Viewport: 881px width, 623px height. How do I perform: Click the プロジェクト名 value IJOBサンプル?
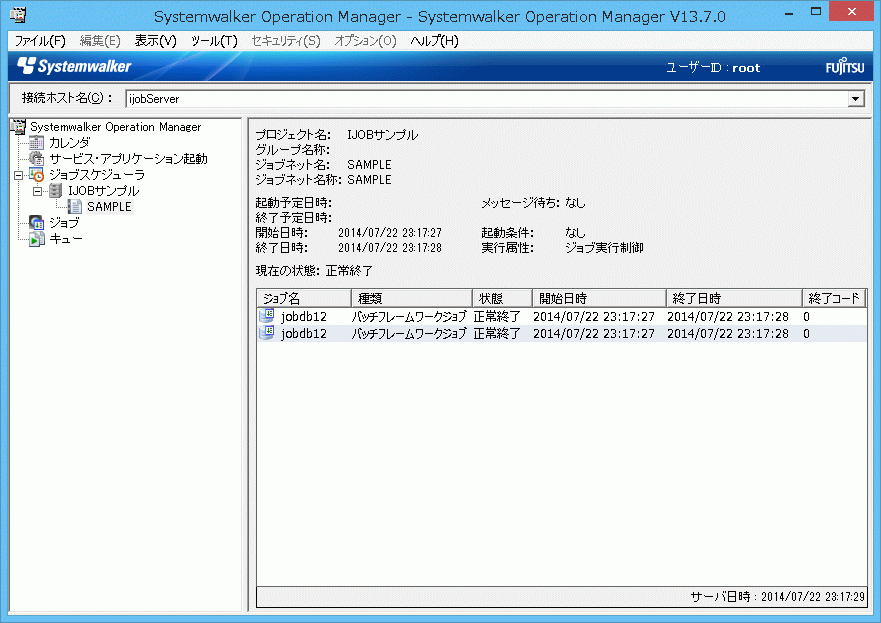[x=382, y=135]
